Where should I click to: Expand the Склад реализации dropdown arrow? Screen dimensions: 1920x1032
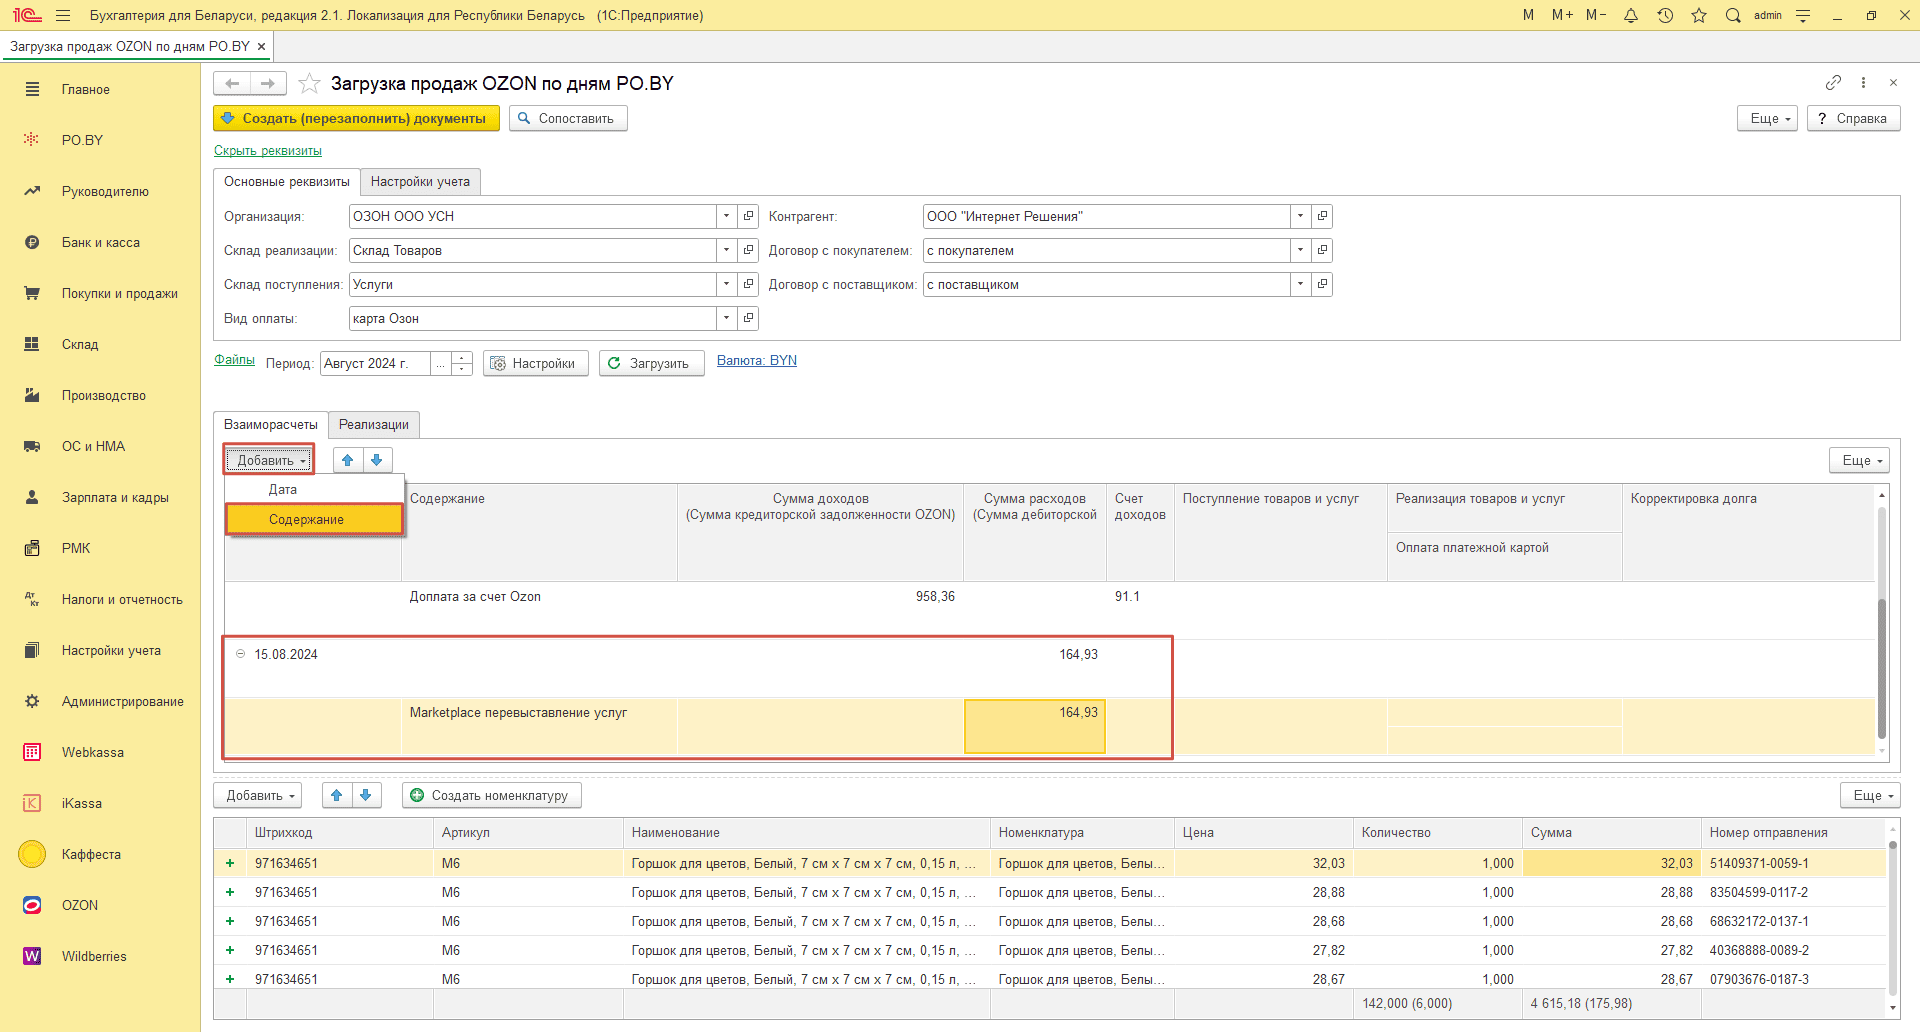pyautogui.click(x=727, y=250)
